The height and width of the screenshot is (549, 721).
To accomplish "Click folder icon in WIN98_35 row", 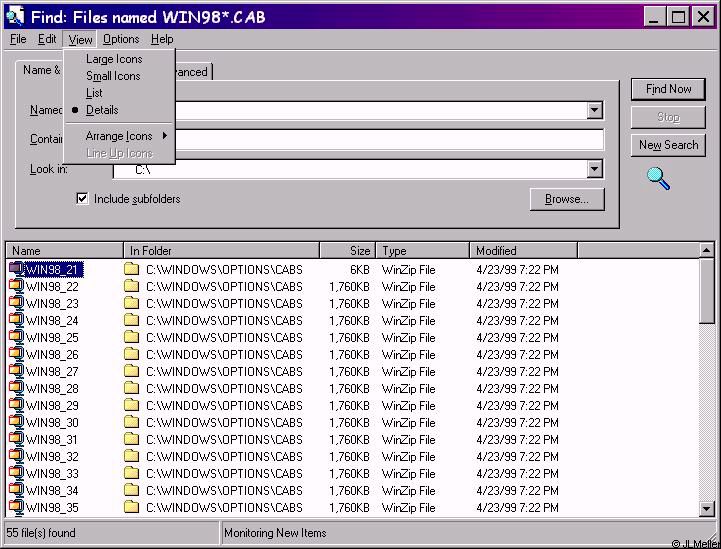I will tap(132, 507).
